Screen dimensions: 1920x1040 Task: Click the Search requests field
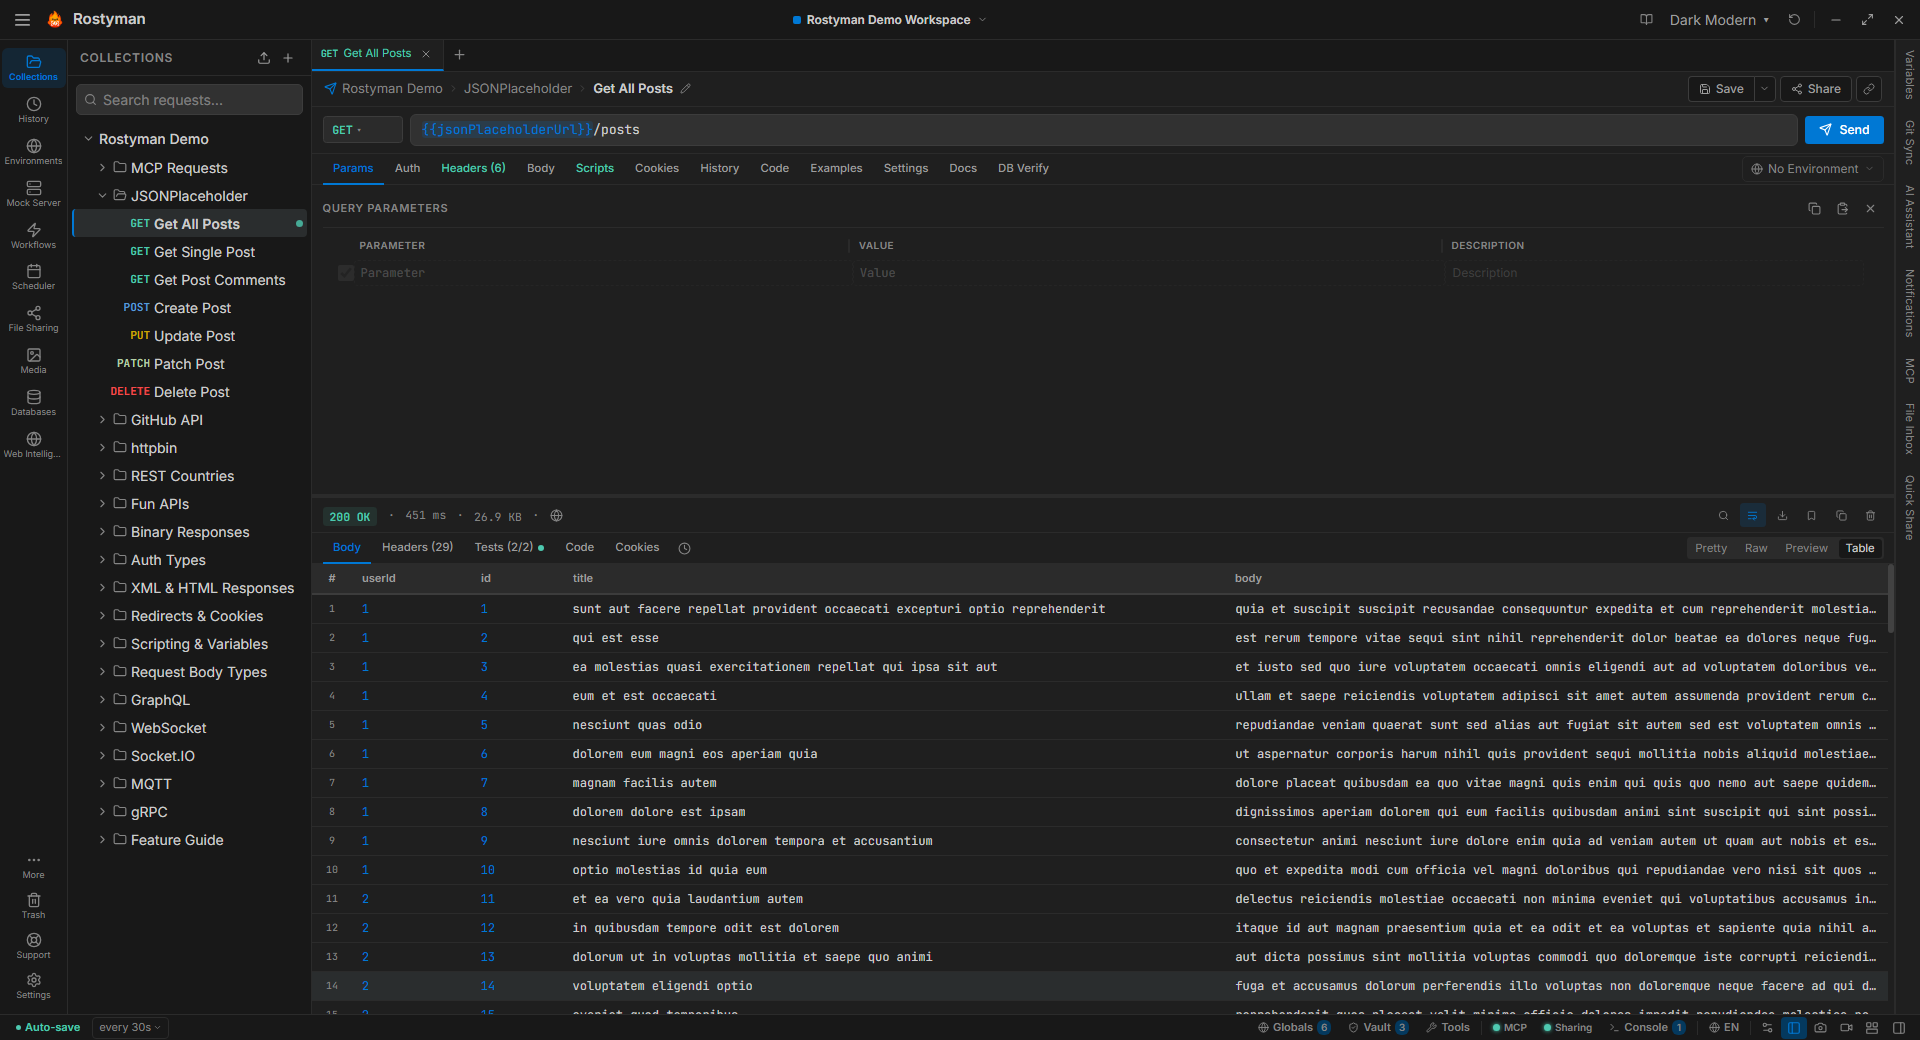click(189, 100)
